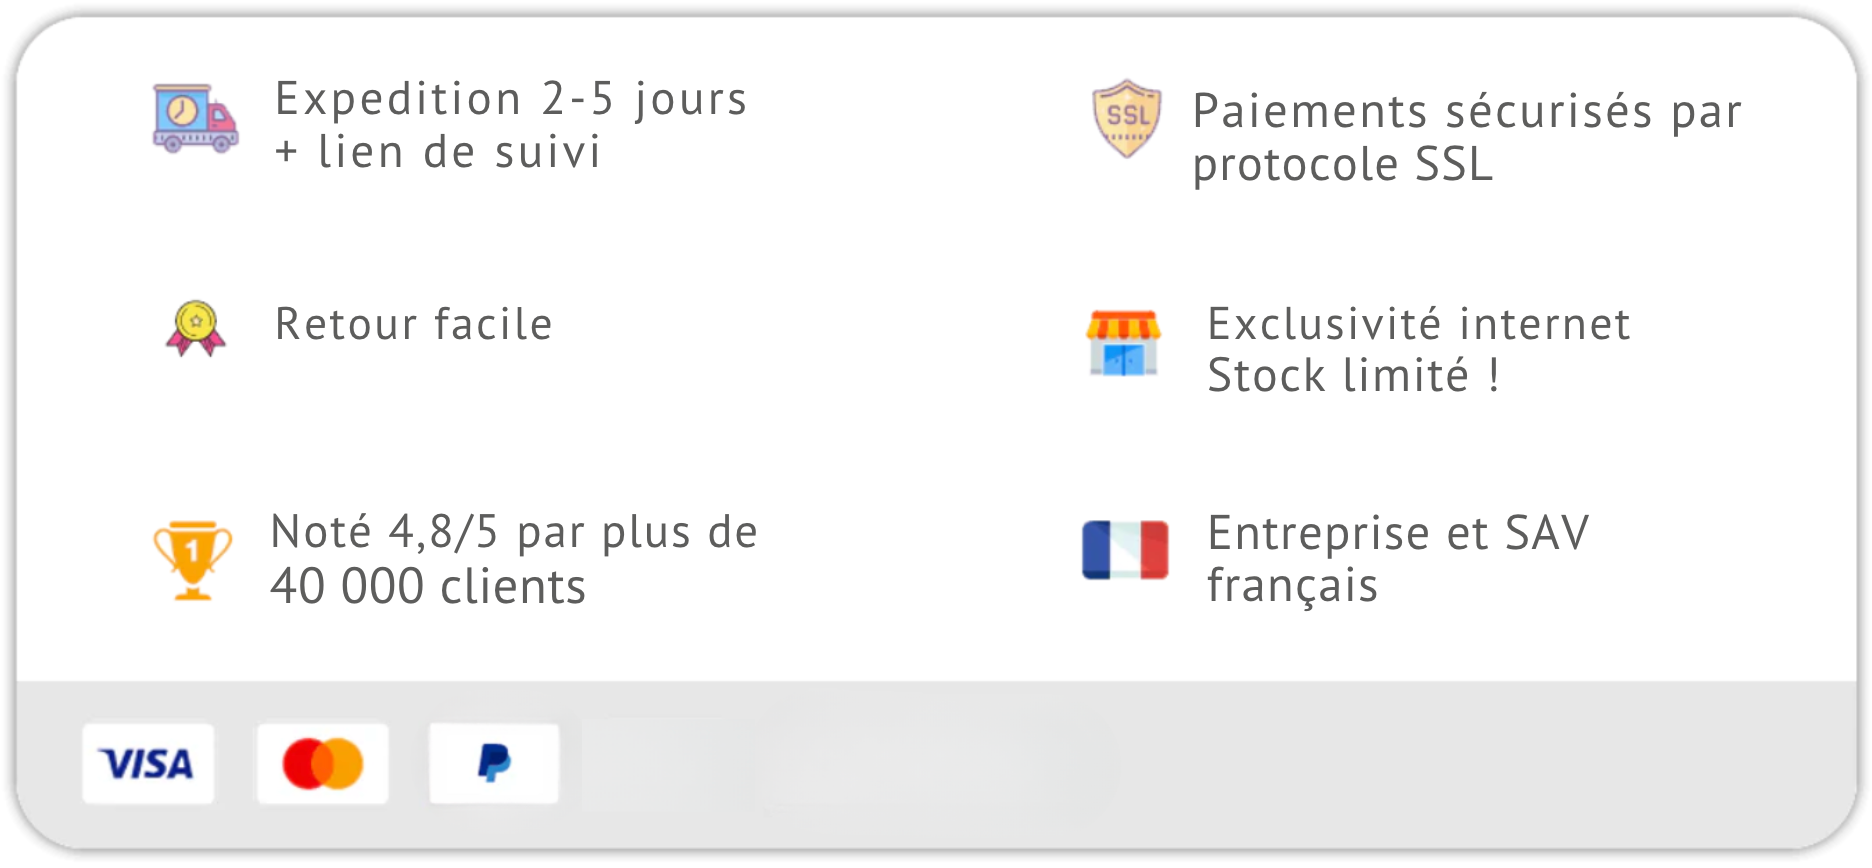
Task: Click 'Entreprise et SAV' text
Action: 1398,533
